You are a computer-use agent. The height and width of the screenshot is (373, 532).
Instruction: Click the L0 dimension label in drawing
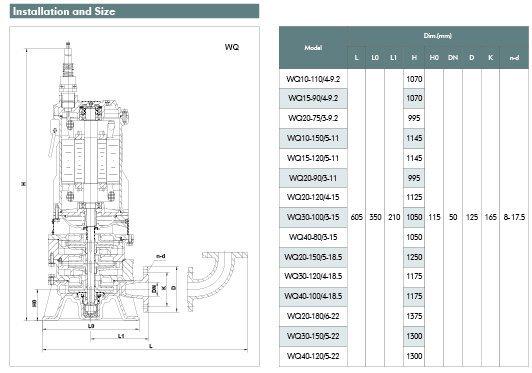click(x=91, y=326)
